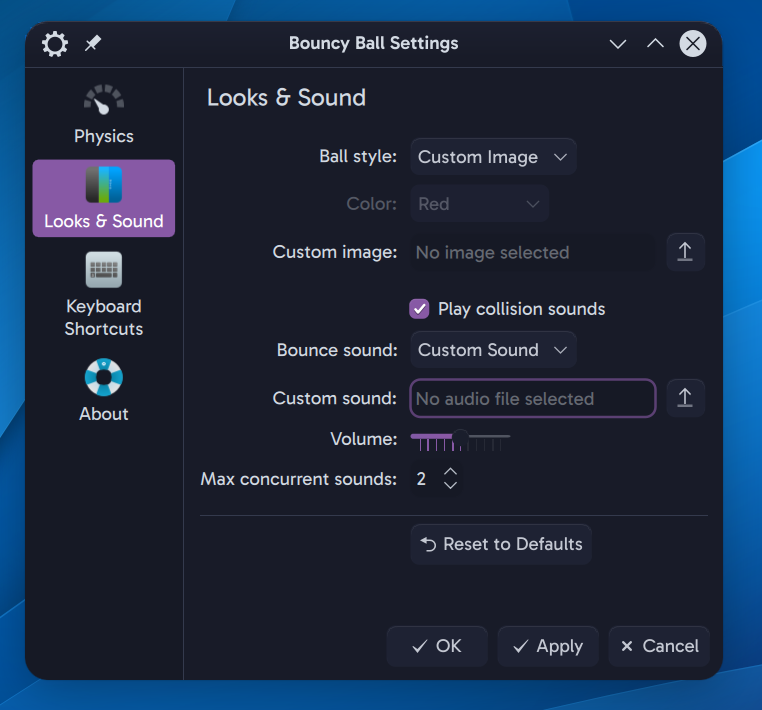Click the Apply button
Viewport: 762px width, 710px height.
pos(547,646)
